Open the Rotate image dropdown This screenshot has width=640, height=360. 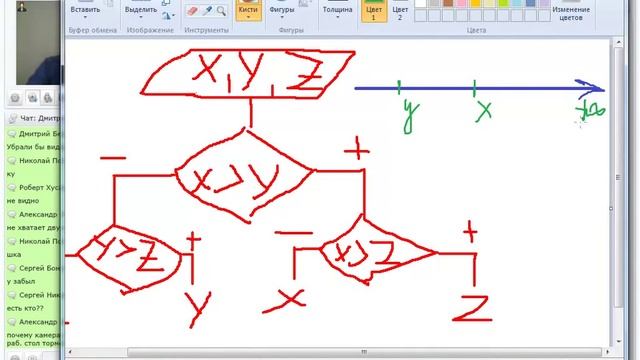point(168,16)
